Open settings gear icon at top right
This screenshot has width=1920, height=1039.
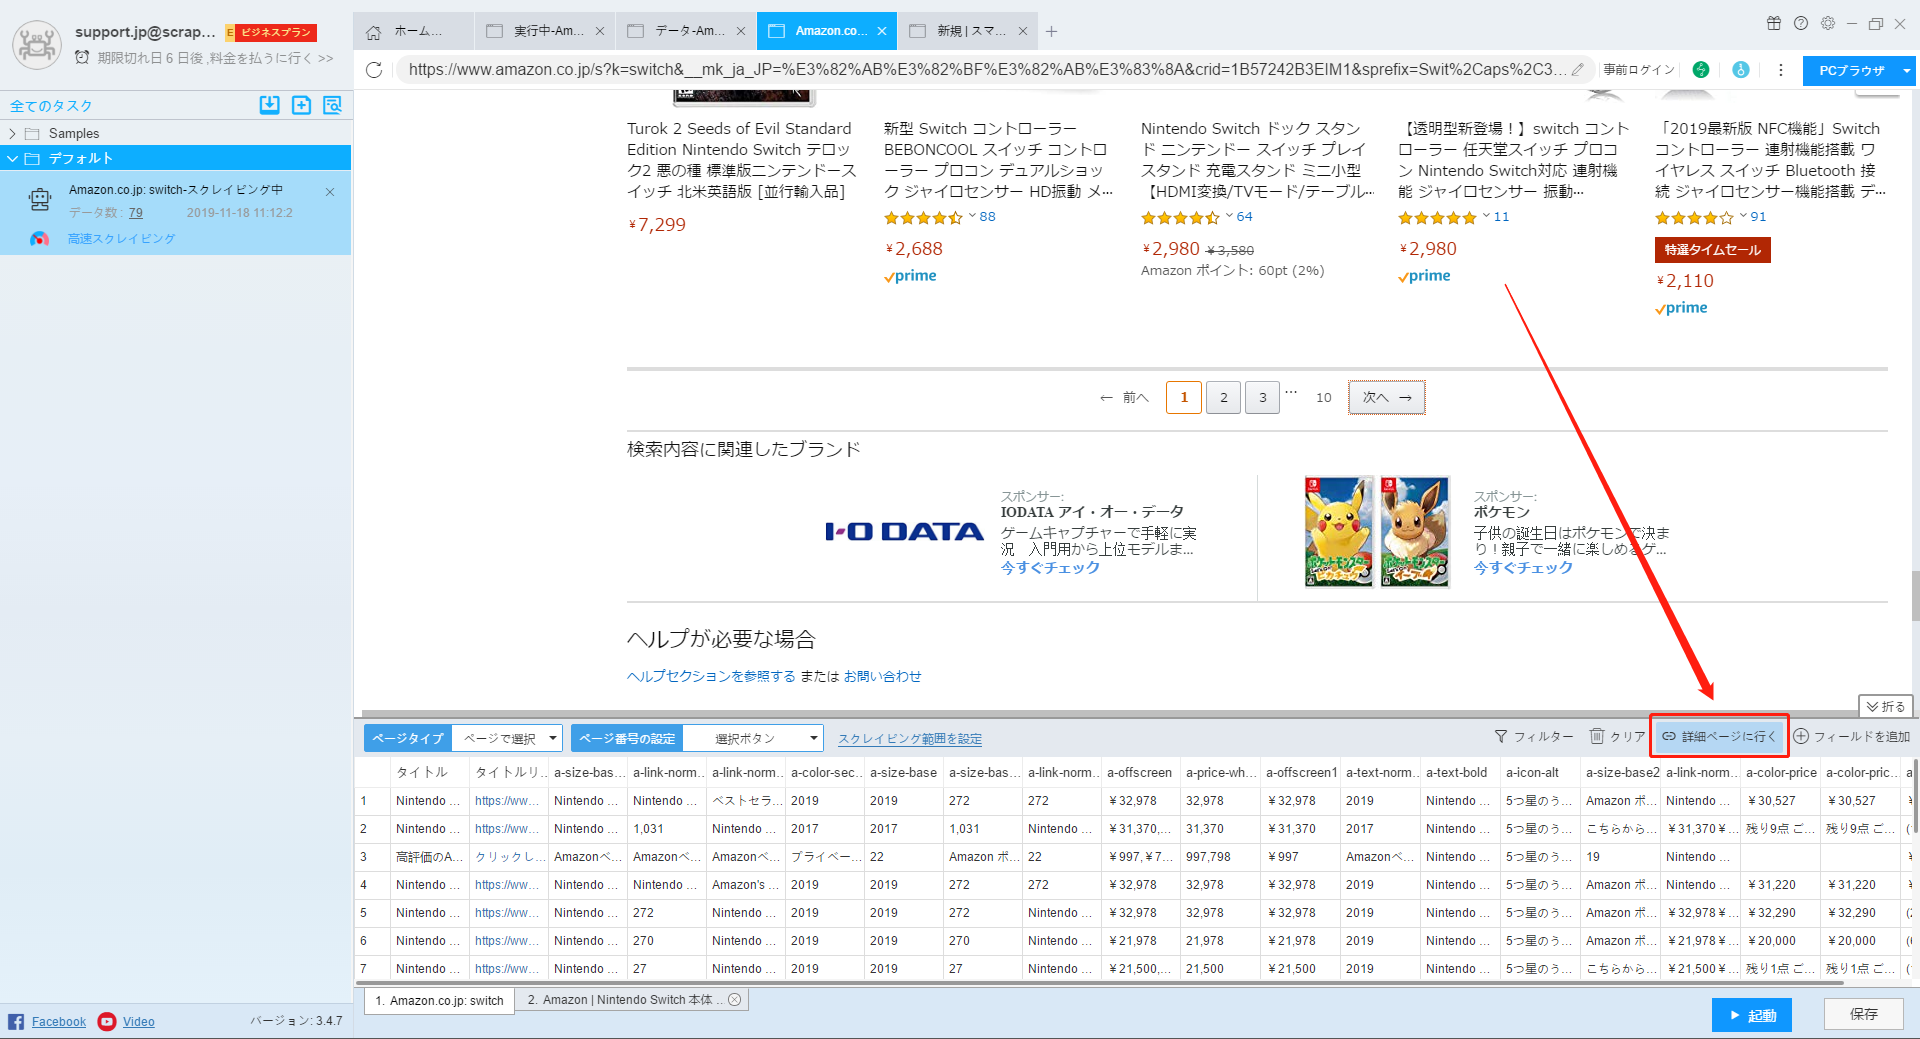(x=1828, y=23)
